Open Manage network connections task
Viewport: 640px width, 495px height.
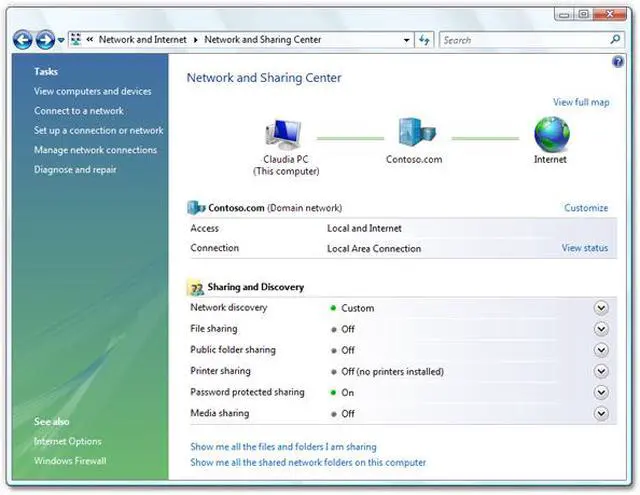(95, 150)
